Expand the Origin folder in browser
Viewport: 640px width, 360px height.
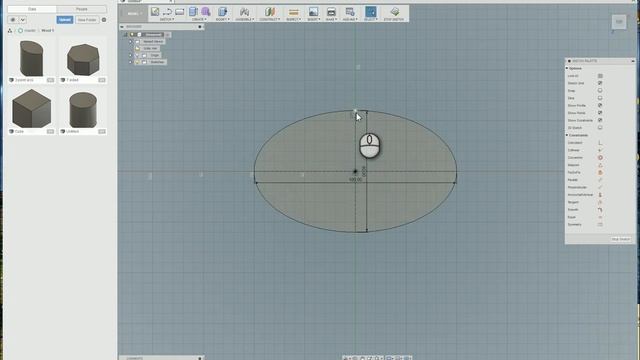(x=131, y=55)
